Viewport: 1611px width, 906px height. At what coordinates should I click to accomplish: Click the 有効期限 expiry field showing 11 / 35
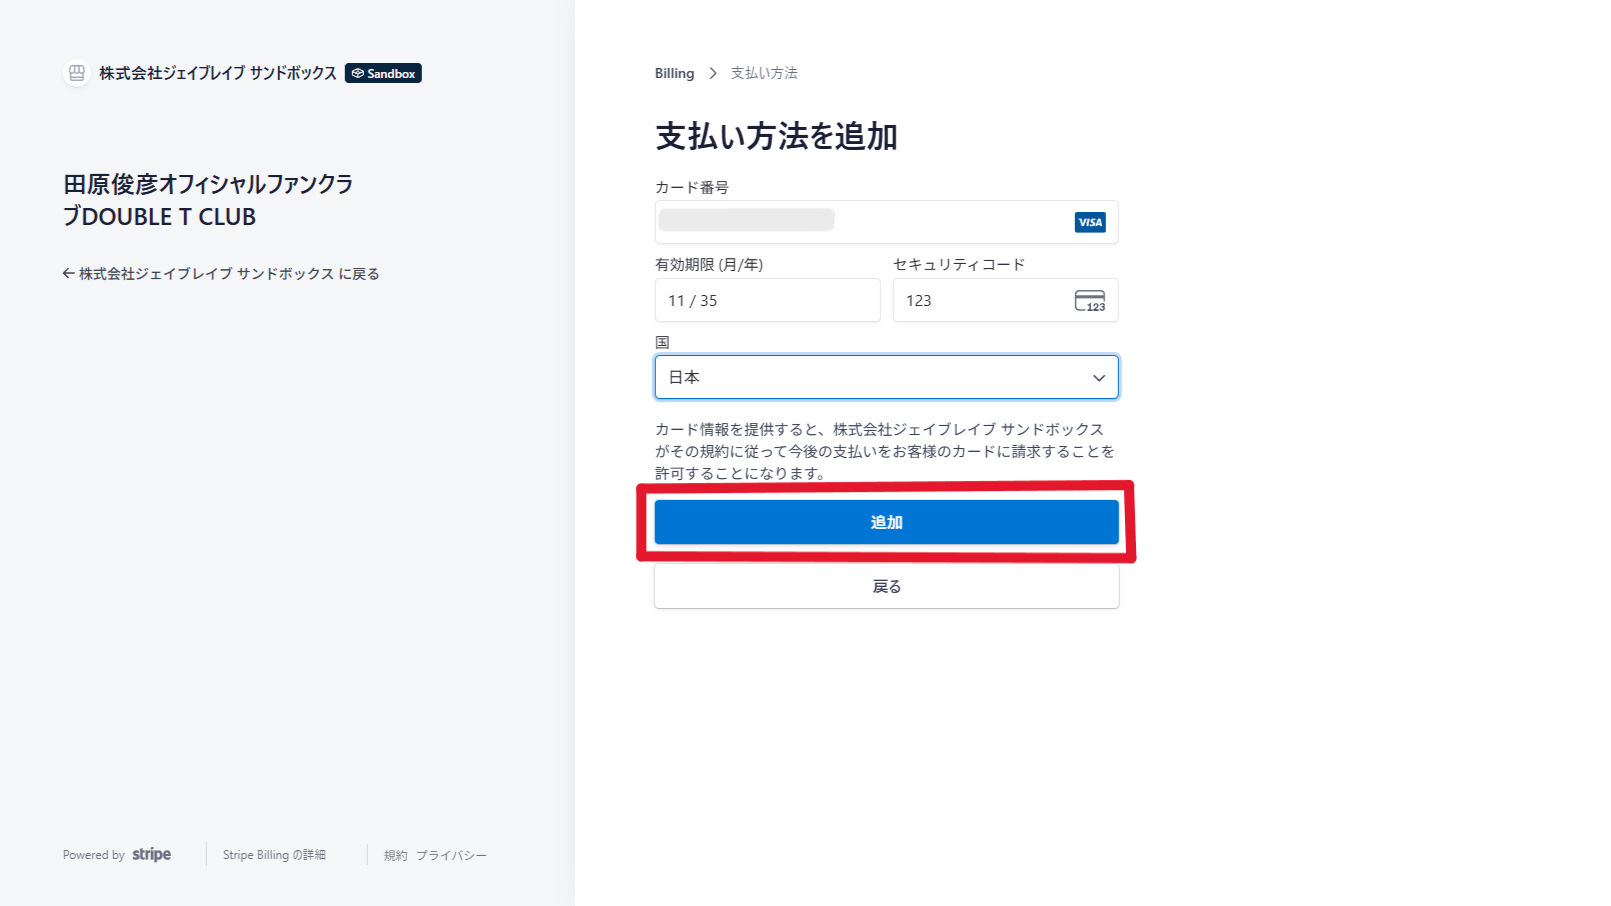[x=767, y=300]
